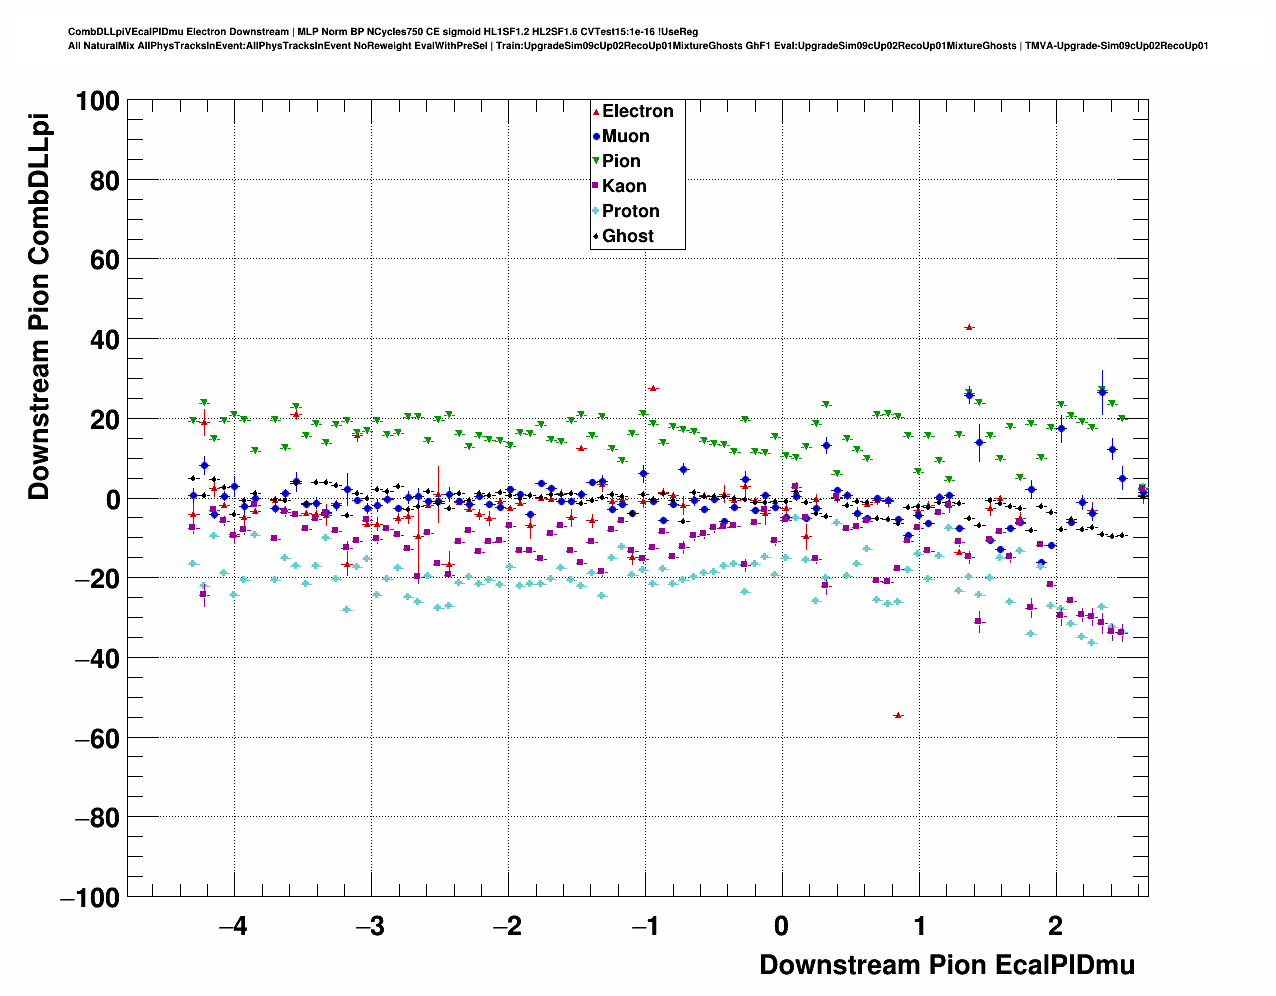Click the green Pion triangle marker in legend
Screen dimensions: 1276x996
pyautogui.click(x=596, y=161)
